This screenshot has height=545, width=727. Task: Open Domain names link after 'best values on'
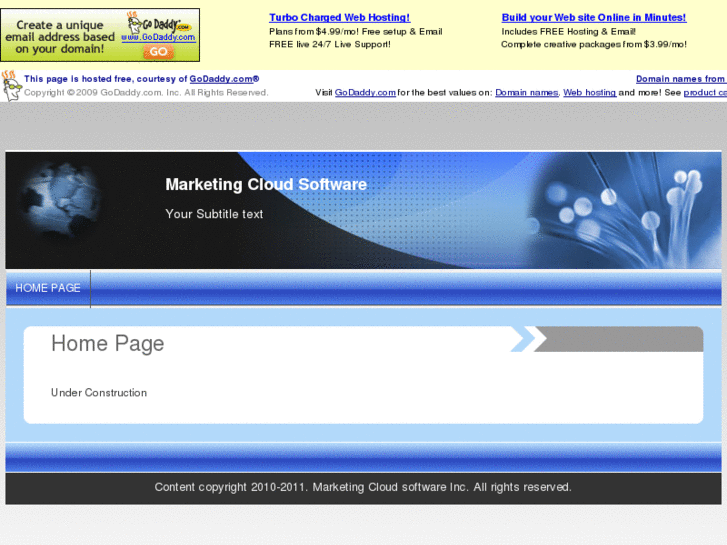[527, 92]
